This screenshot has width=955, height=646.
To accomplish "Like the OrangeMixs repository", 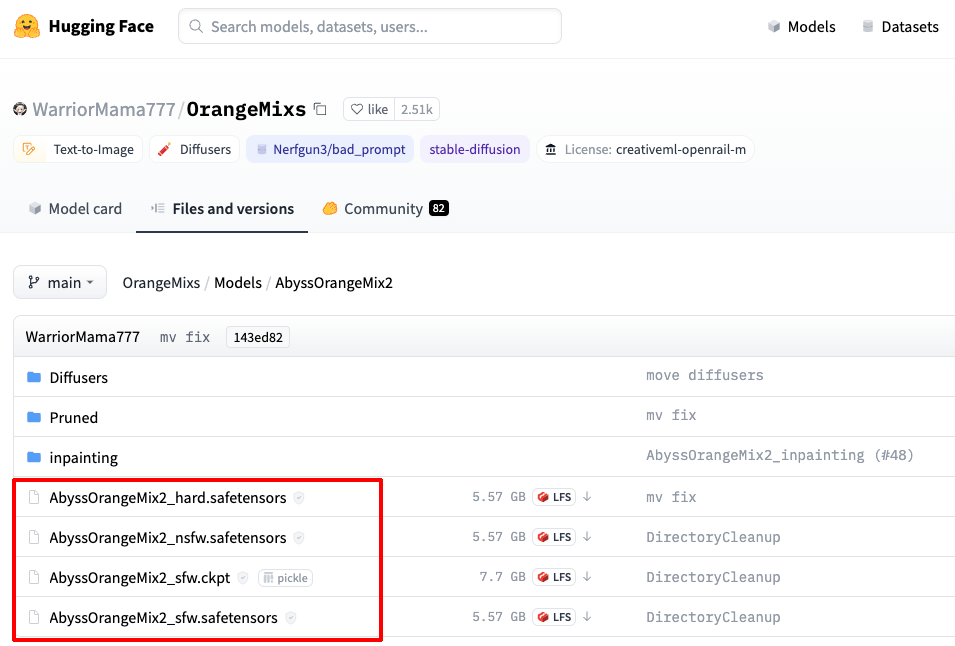I will [x=369, y=109].
